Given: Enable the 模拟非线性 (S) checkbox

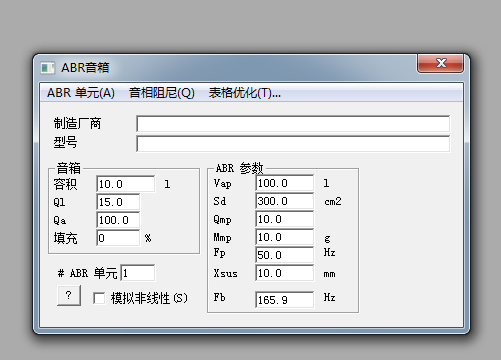Looking at the screenshot, I should tap(99, 298).
